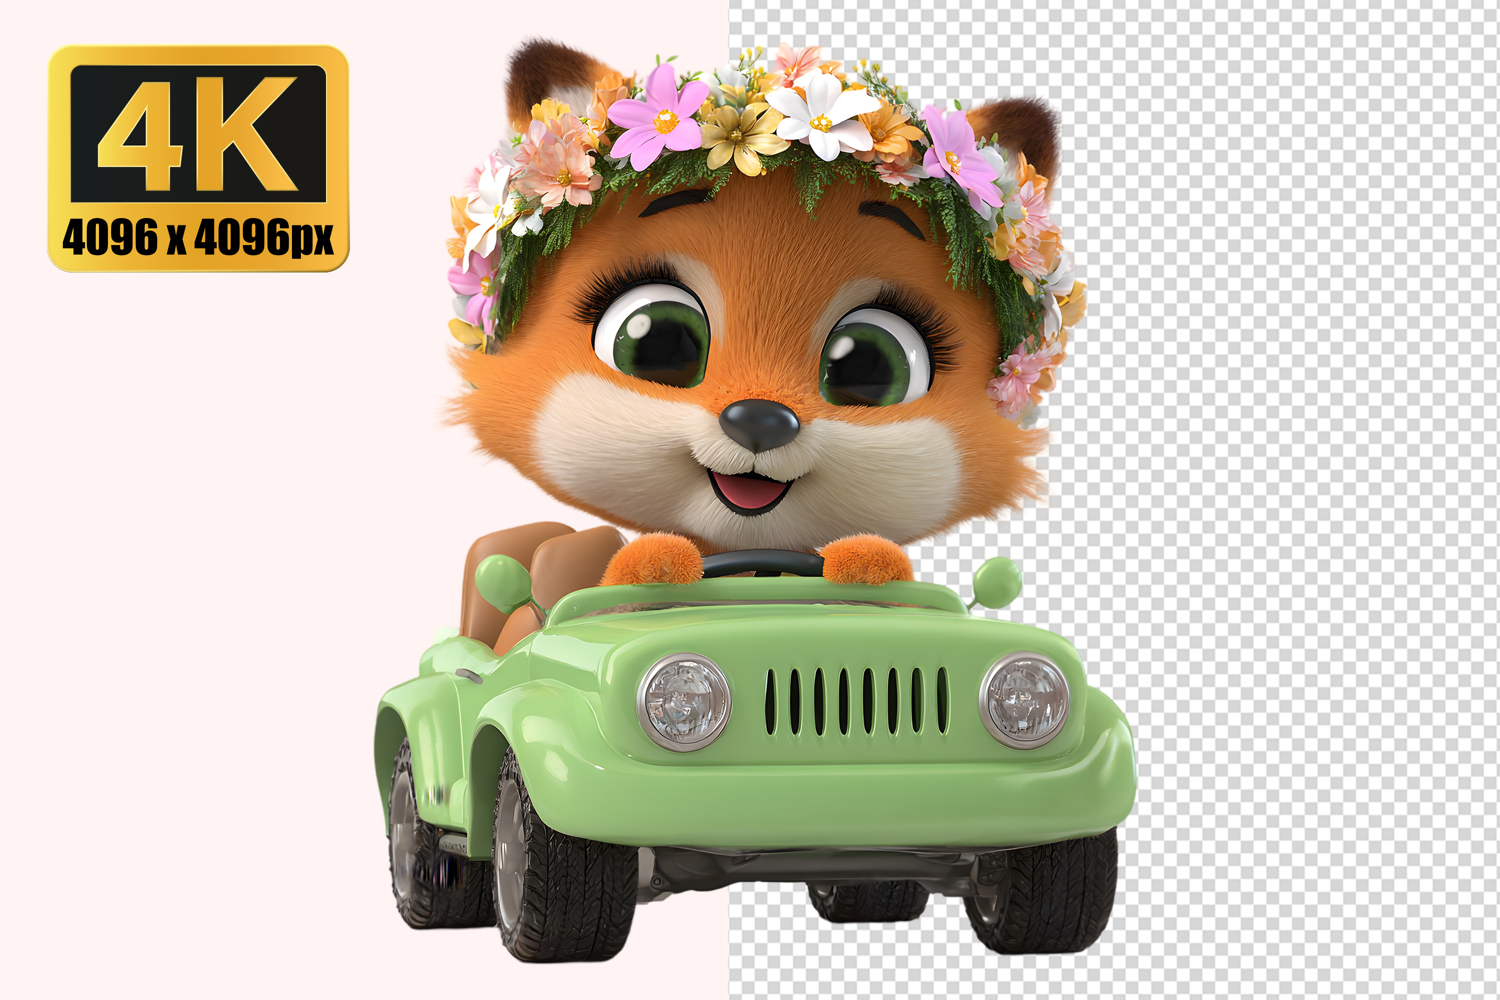Click the round green mirror on checkerboard side

[x=997, y=581]
